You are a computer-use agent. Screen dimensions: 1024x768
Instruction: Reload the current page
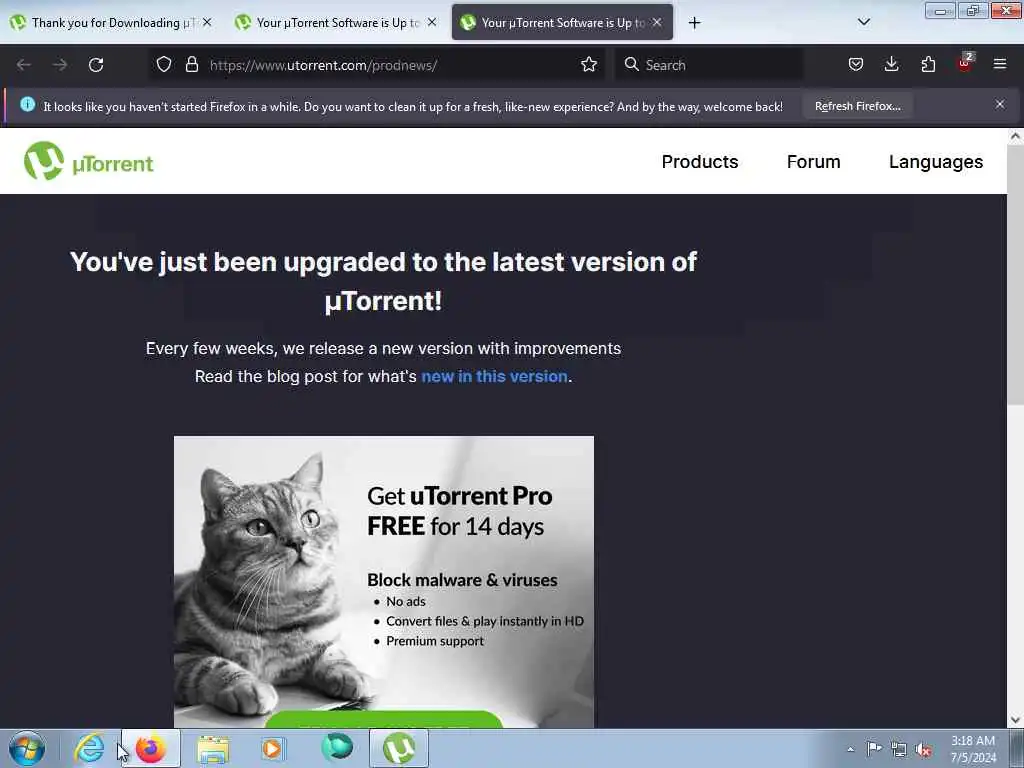point(96,65)
